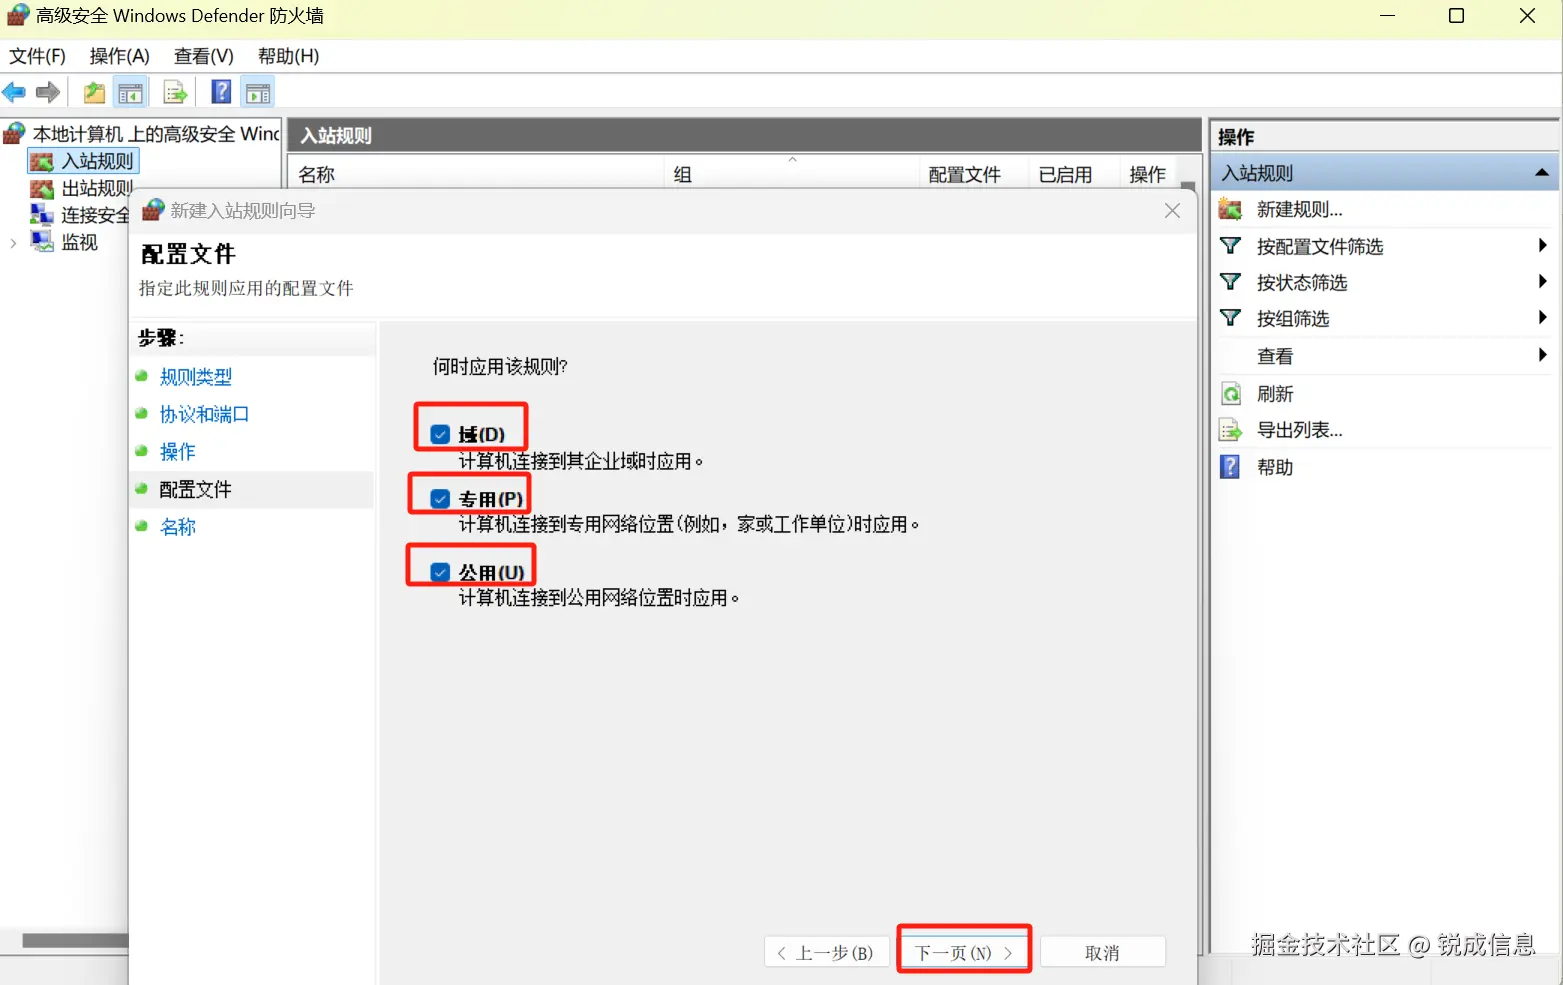Click the back navigation arrow icon

(x=14, y=92)
